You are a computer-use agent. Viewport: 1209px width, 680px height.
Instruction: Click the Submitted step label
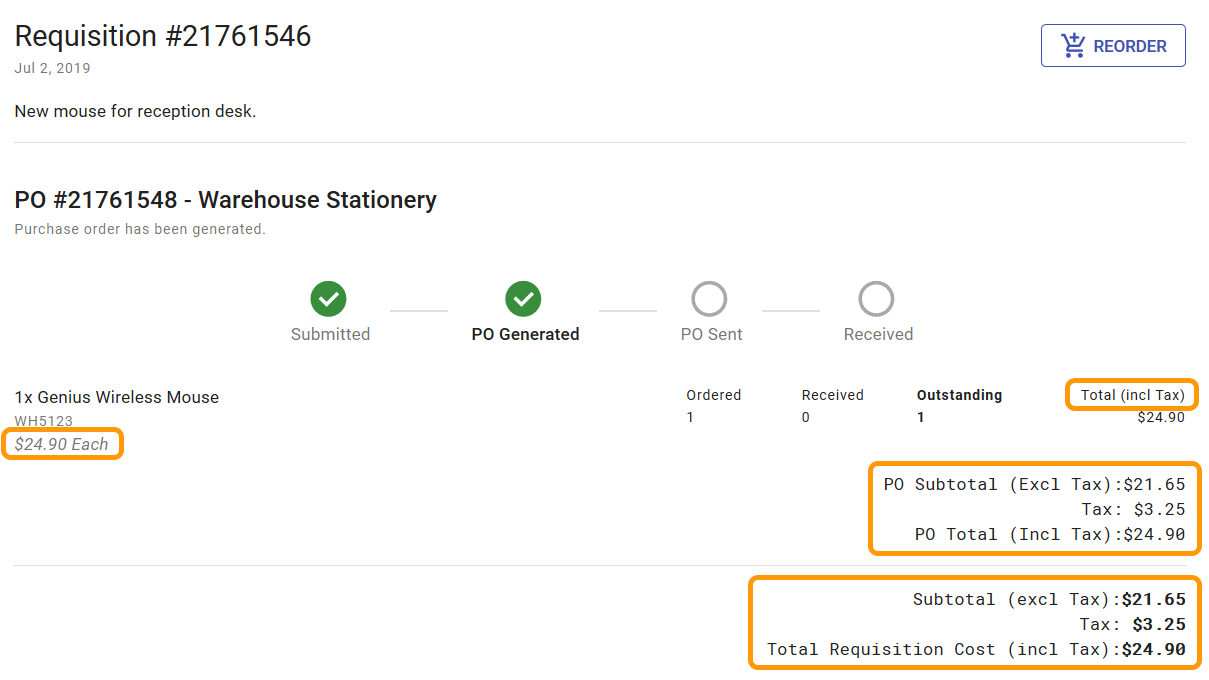click(x=330, y=334)
